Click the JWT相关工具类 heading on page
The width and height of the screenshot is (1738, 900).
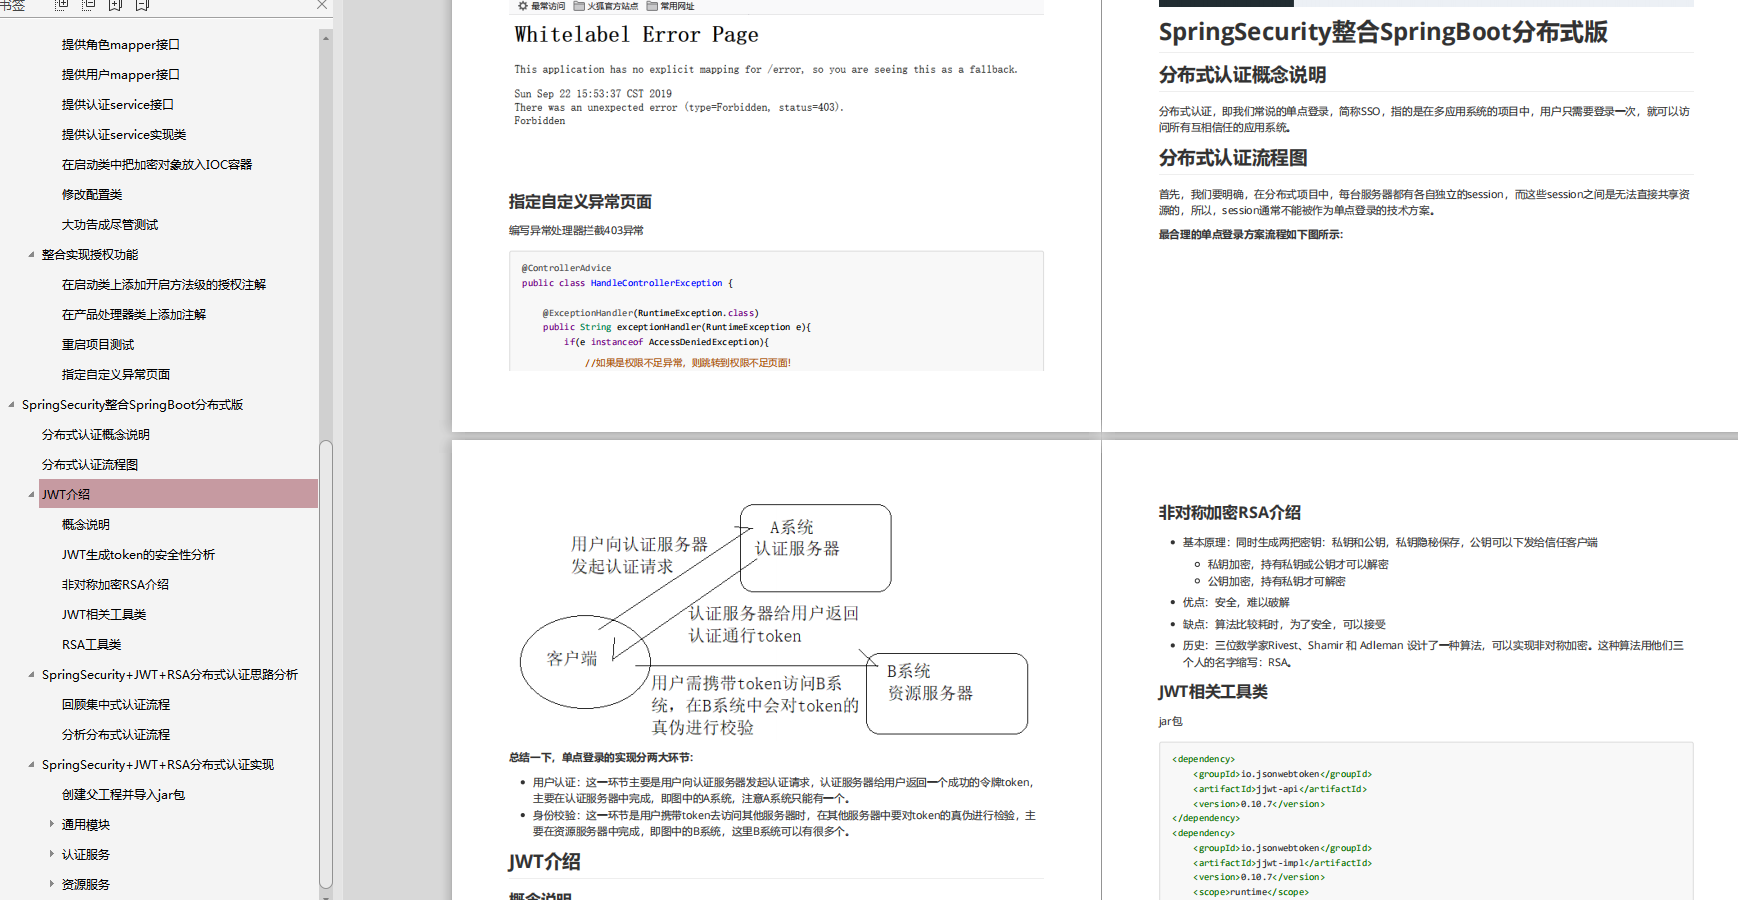[x=1213, y=692]
